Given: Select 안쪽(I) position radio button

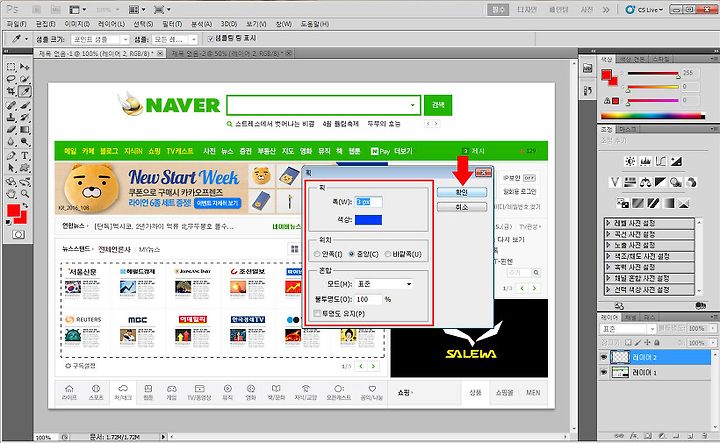Looking at the screenshot, I should click(317, 254).
